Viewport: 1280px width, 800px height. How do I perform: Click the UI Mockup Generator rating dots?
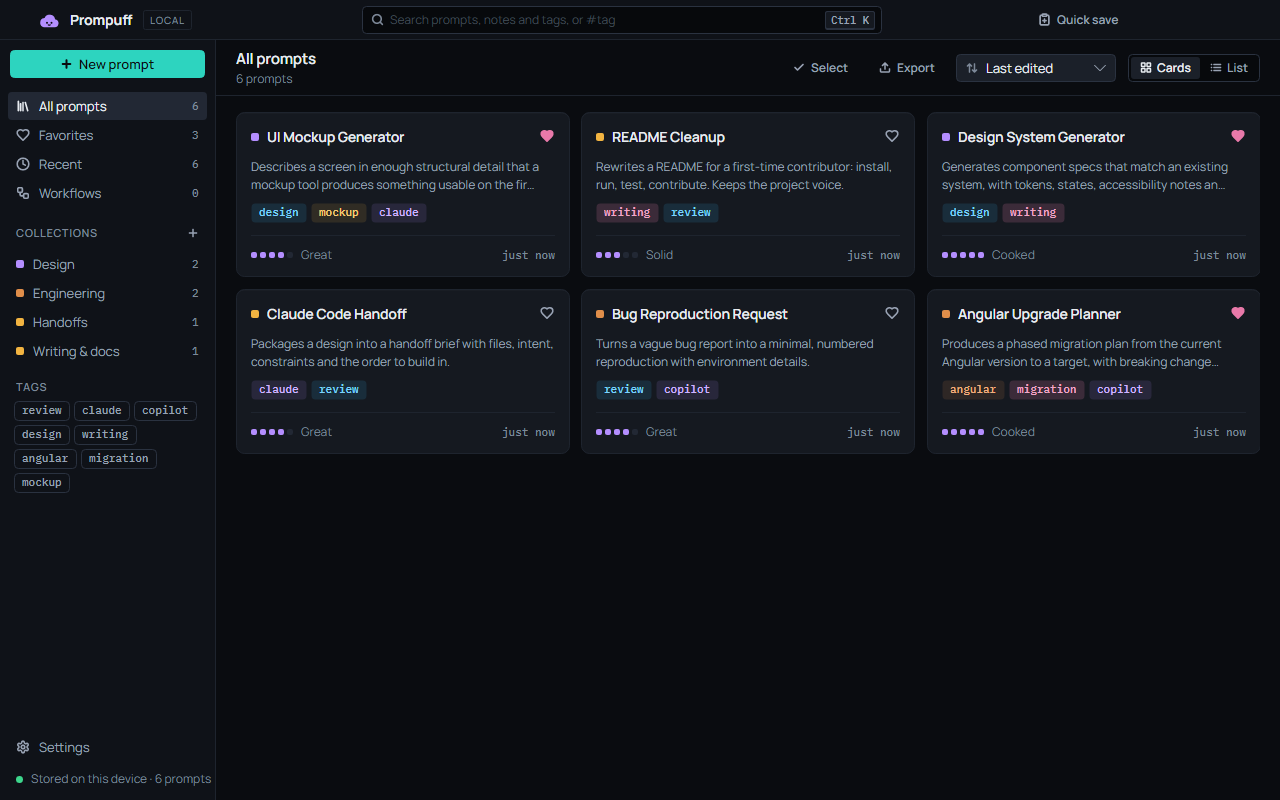point(272,255)
